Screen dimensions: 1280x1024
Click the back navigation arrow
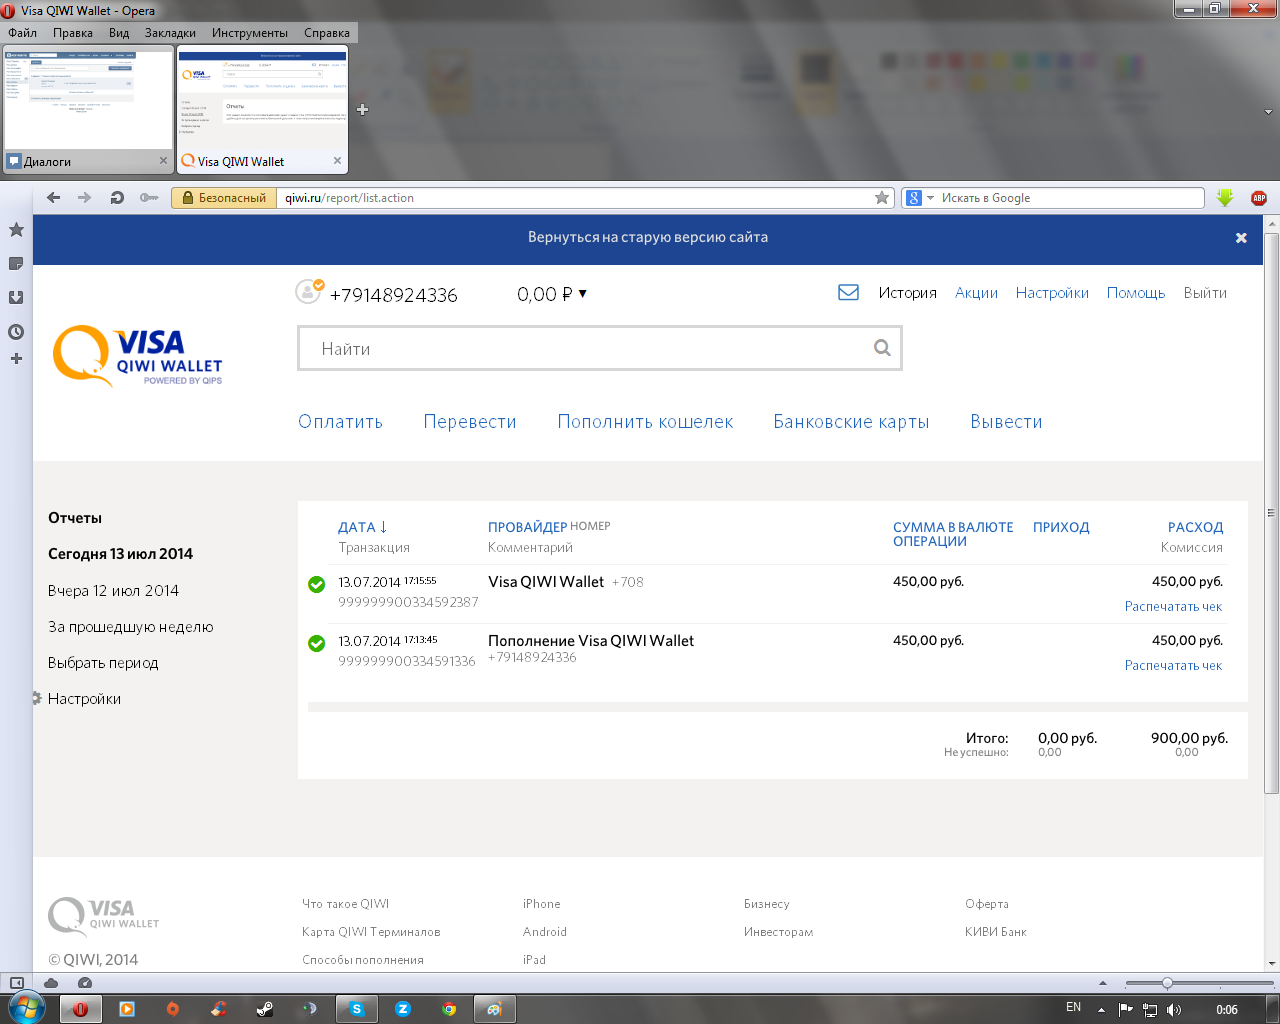click(x=54, y=198)
